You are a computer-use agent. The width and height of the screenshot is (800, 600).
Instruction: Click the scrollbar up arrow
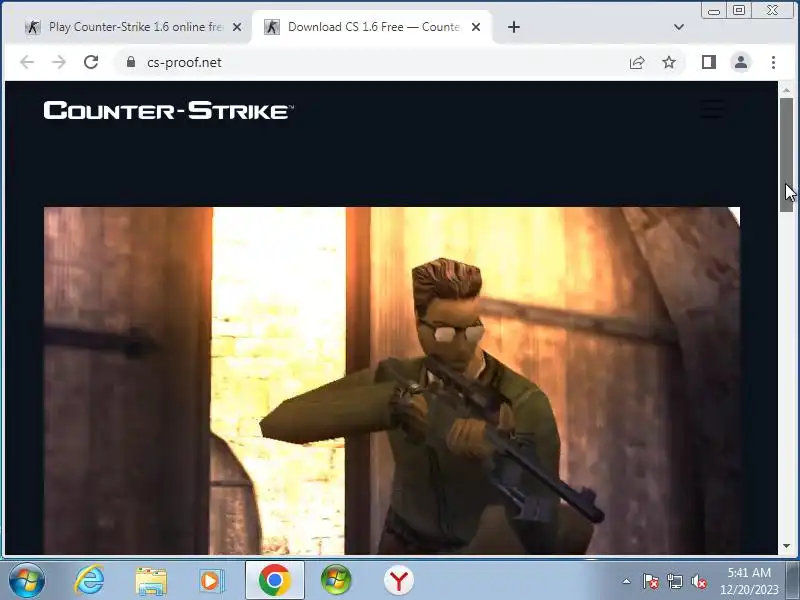click(x=786, y=90)
